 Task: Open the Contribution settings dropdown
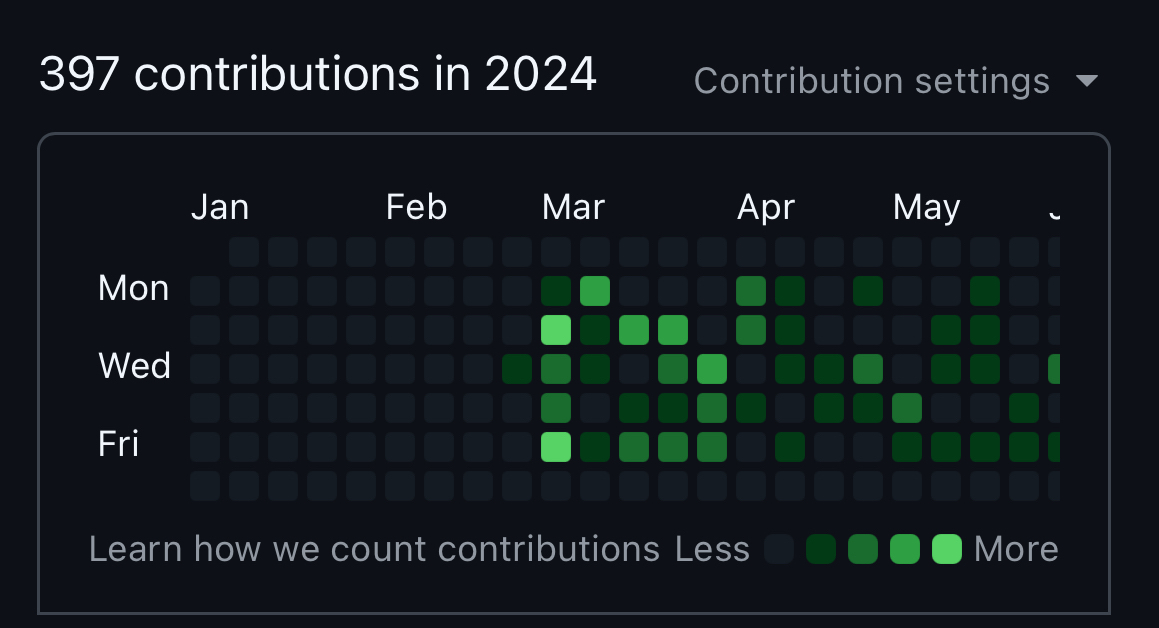click(x=895, y=81)
